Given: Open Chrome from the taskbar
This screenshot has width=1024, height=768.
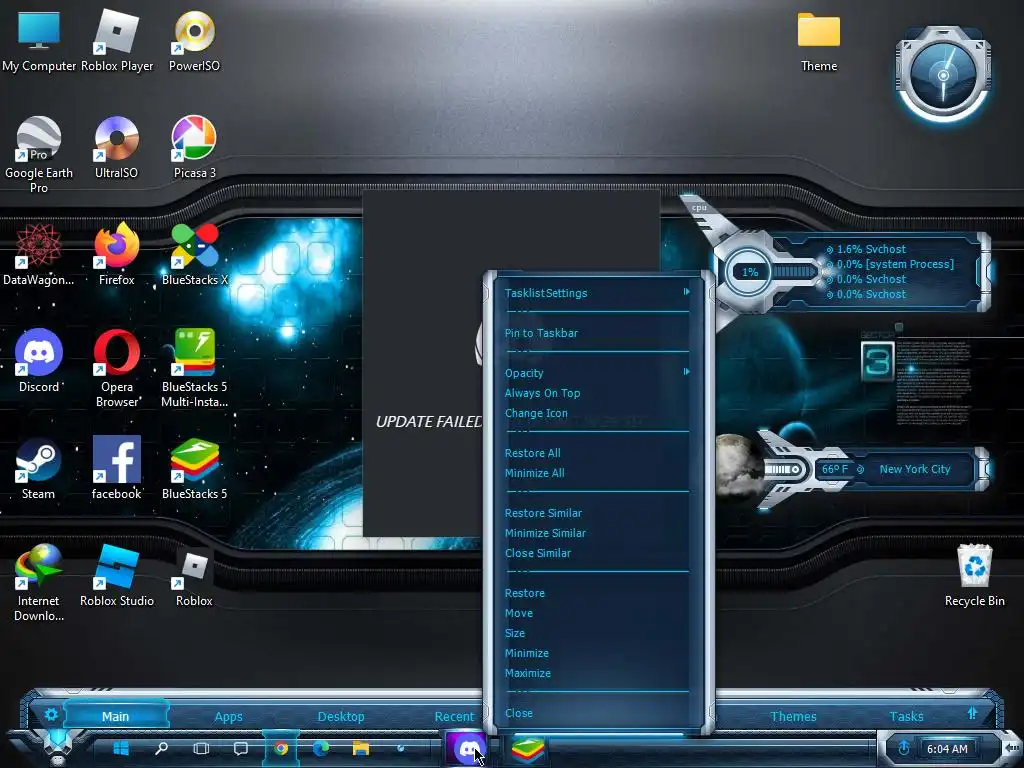Looking at the screenshot, I should [281, 748].
